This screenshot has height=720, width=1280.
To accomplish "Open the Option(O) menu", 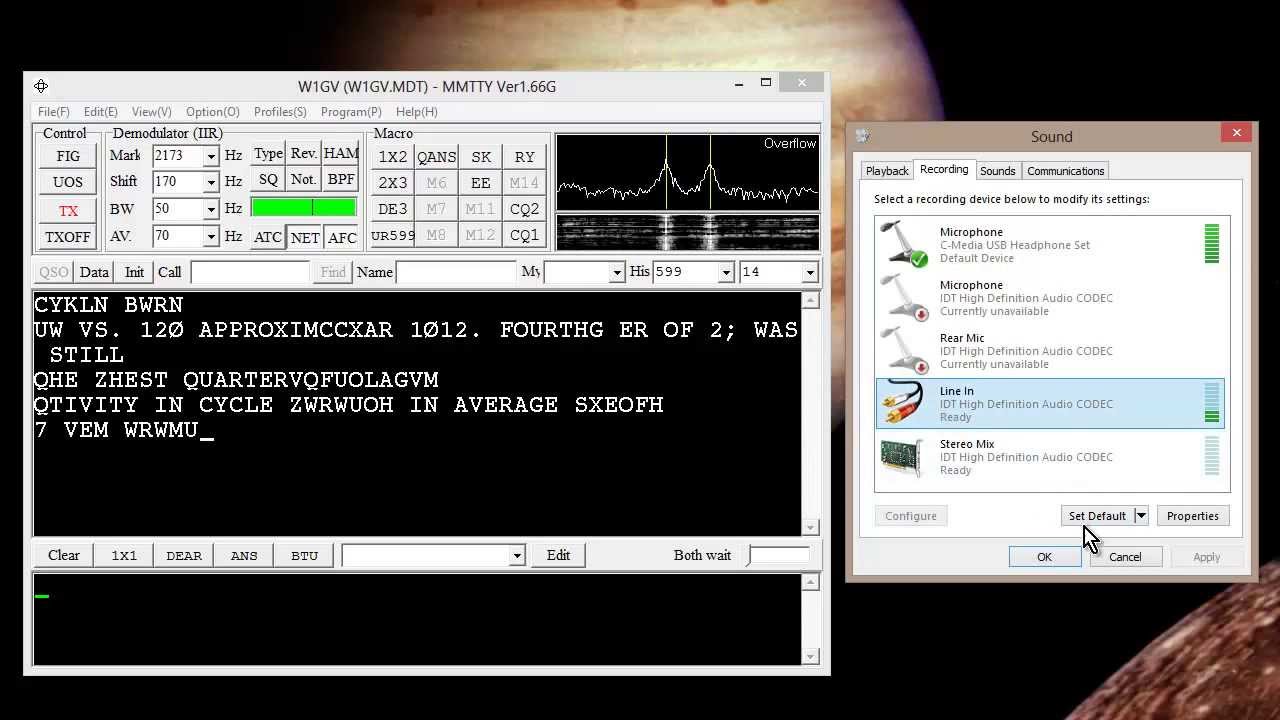I will click(x=212, y=112).
